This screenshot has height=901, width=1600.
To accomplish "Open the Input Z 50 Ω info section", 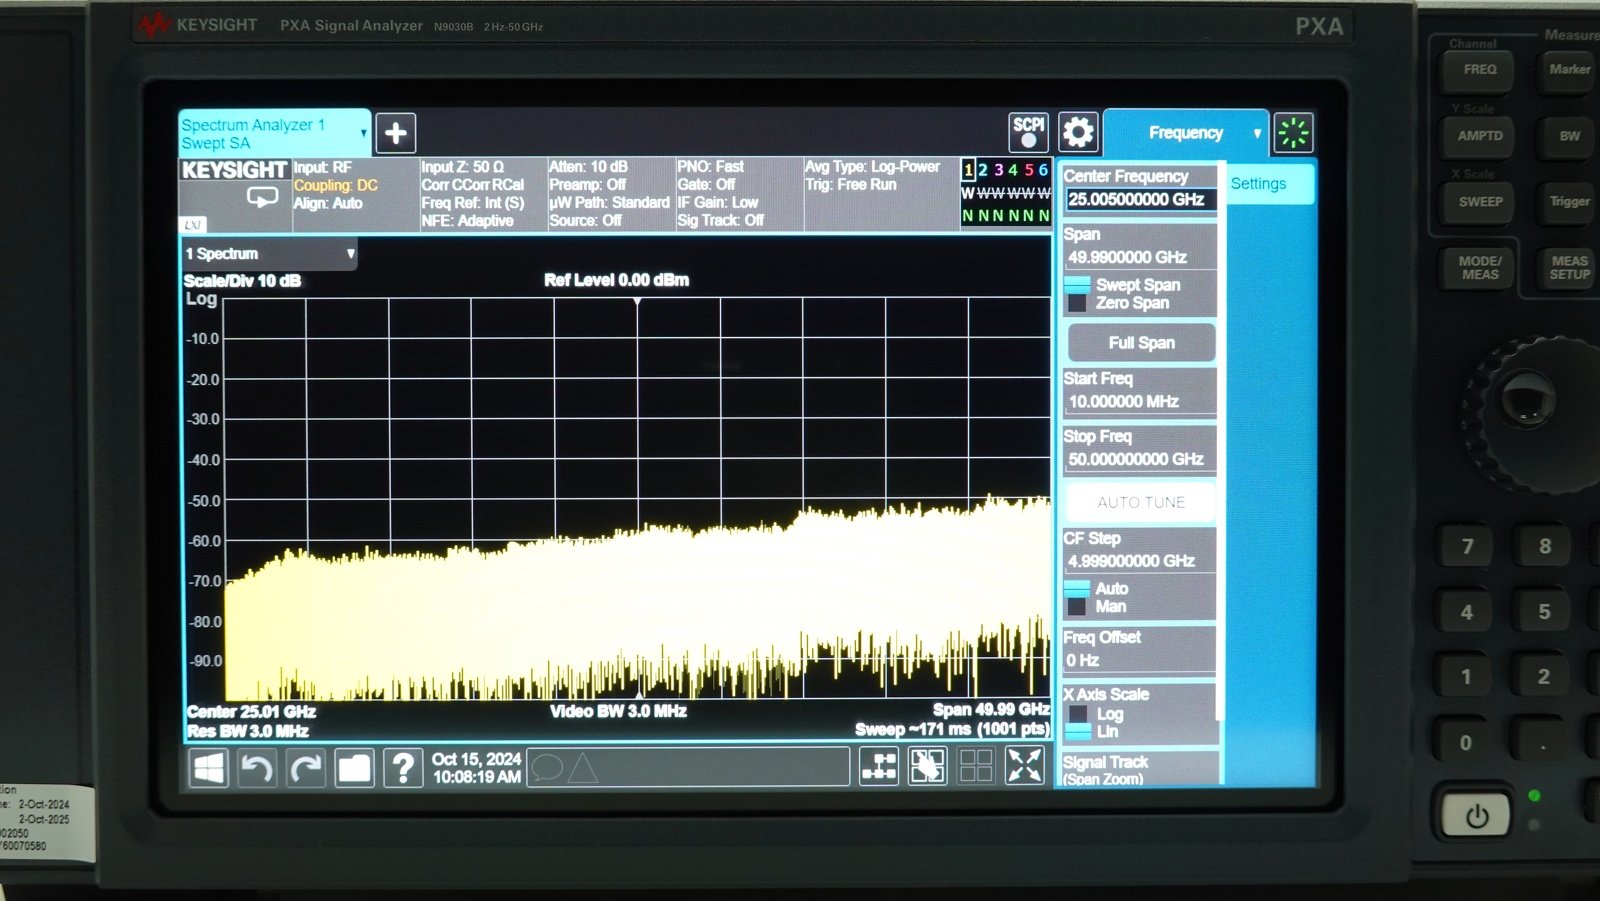I will 483,194.
